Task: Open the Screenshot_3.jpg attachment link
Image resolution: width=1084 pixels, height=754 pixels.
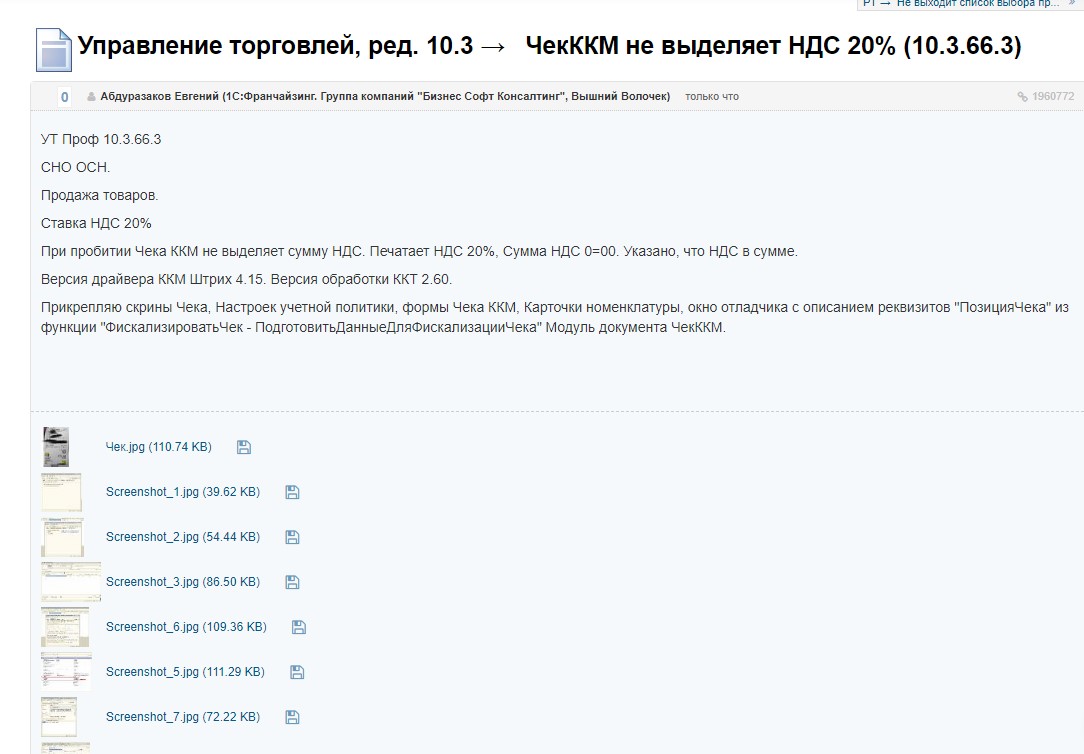Action: [x=183, y=582]
